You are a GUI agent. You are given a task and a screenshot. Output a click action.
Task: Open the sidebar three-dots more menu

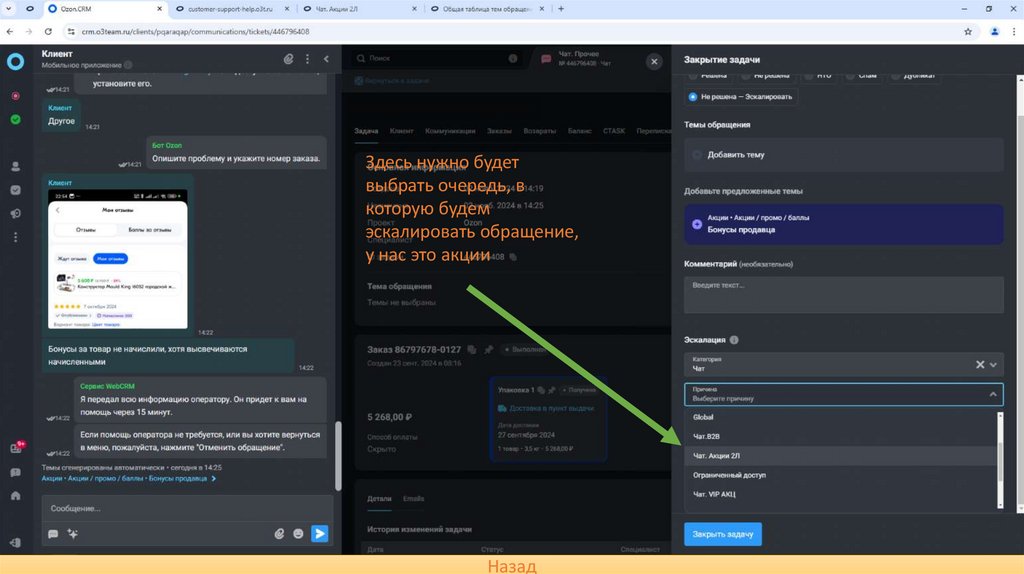tap(16, 237)
